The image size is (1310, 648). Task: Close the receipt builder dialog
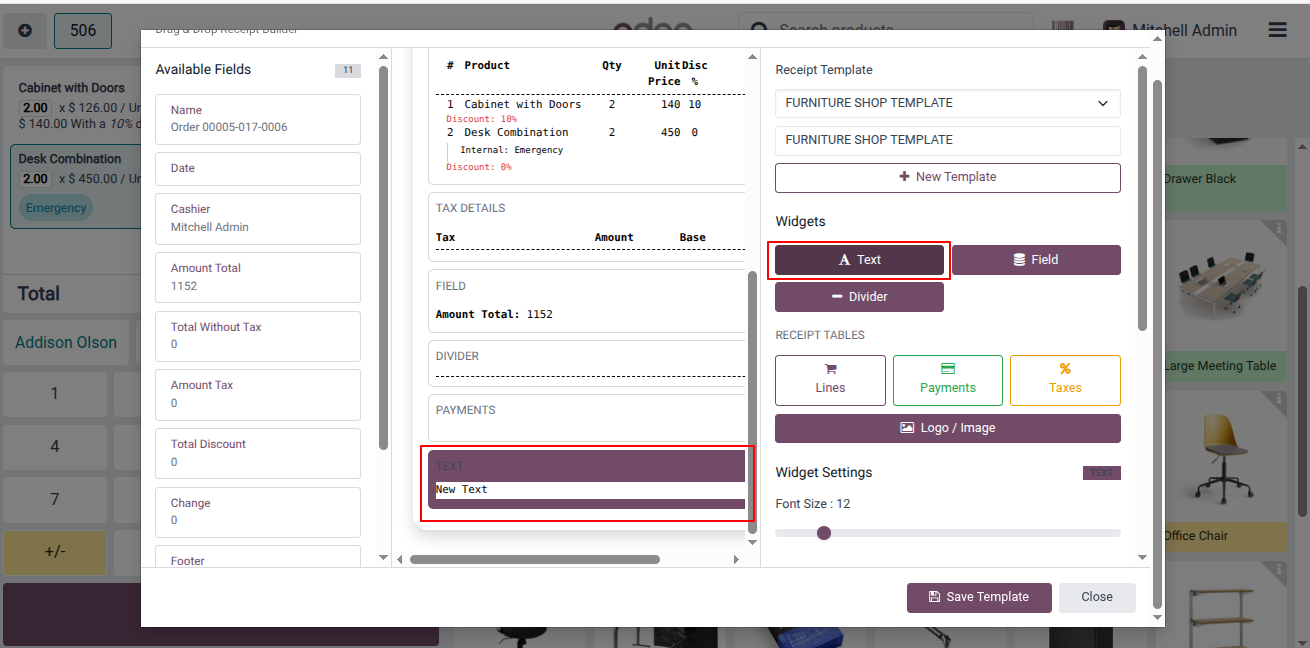click(1097, 597)
